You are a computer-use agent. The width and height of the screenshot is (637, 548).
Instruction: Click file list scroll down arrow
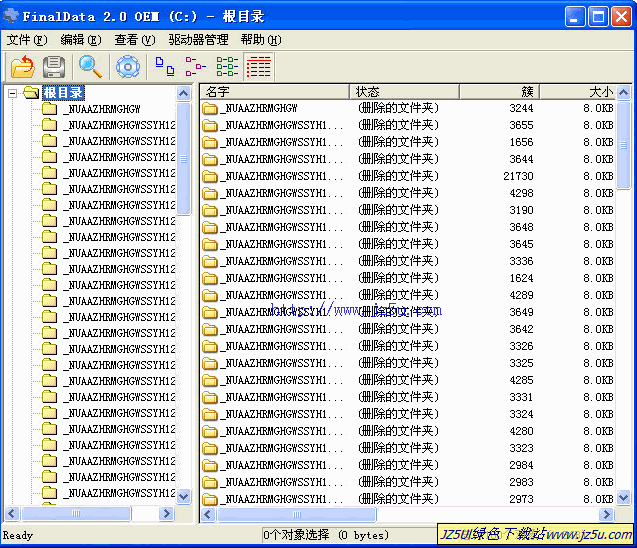(623, 497)
